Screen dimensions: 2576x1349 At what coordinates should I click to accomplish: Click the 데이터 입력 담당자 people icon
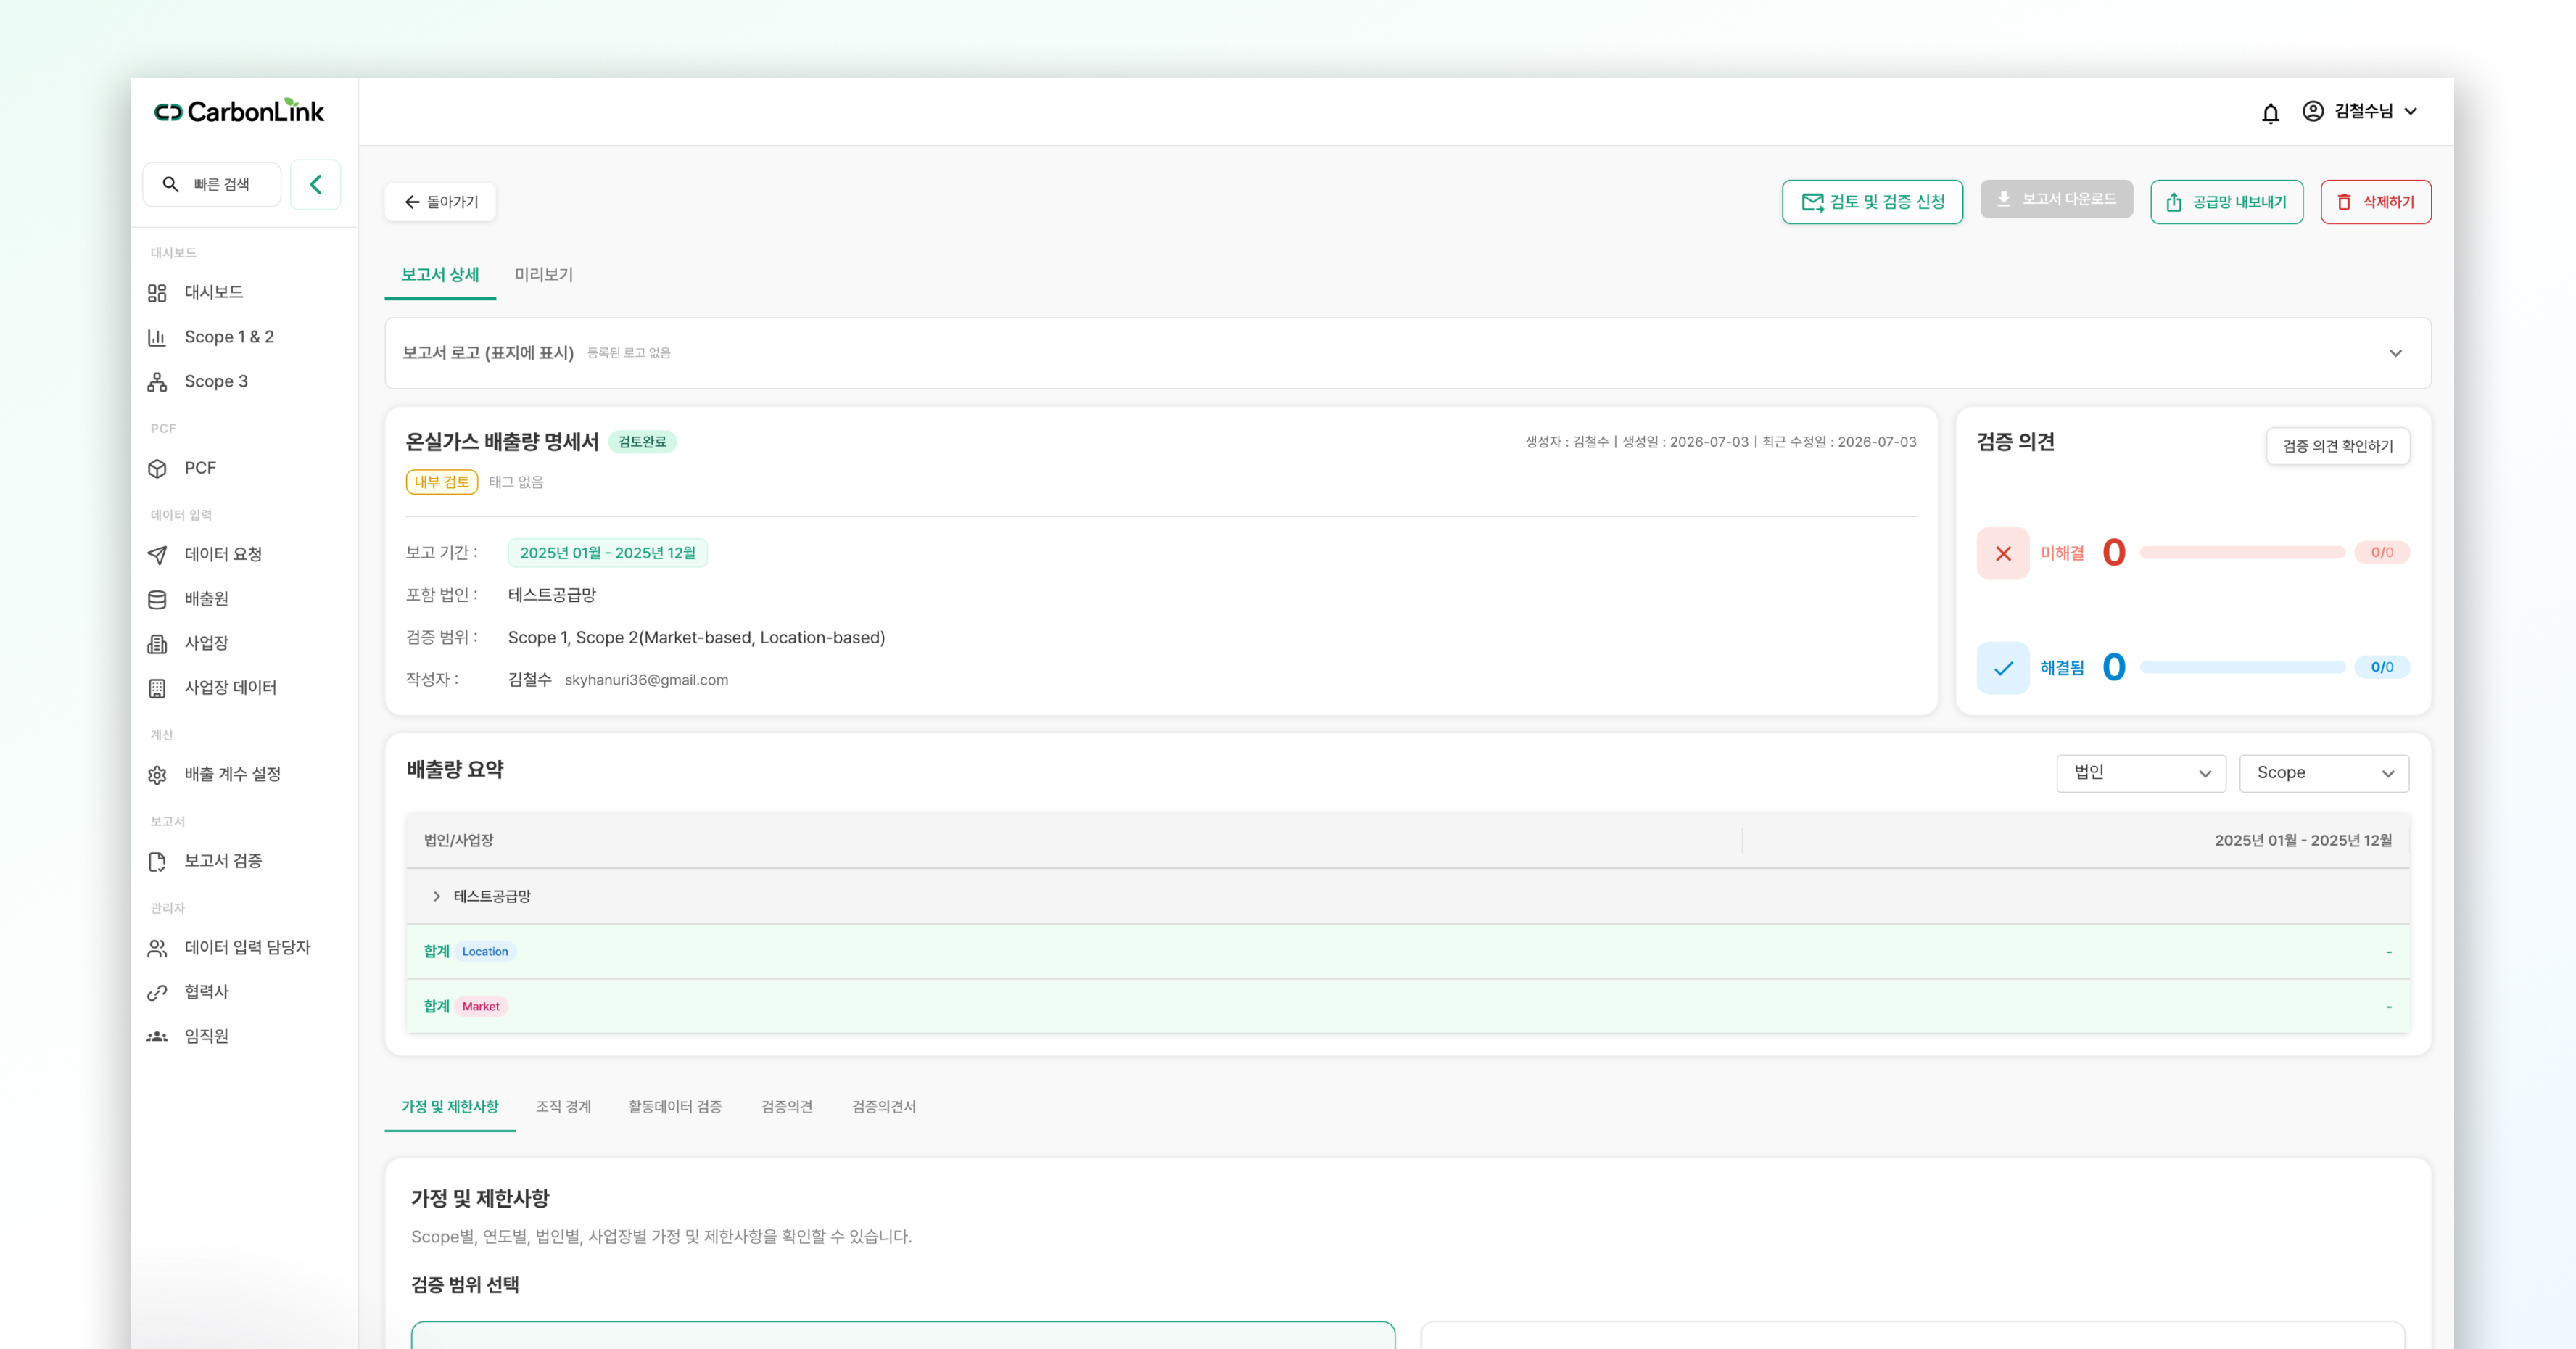(157, 948)
